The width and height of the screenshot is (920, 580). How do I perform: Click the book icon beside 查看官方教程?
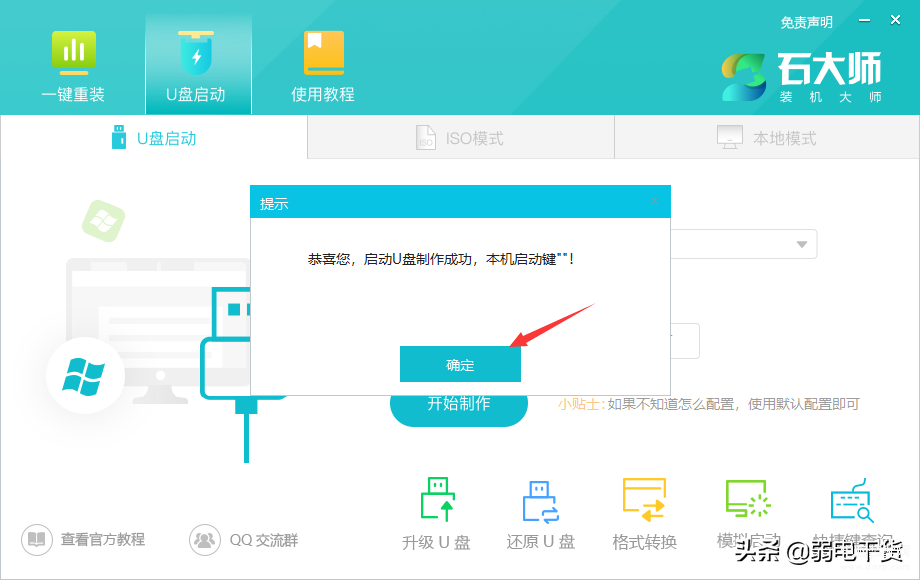point(37,540)
